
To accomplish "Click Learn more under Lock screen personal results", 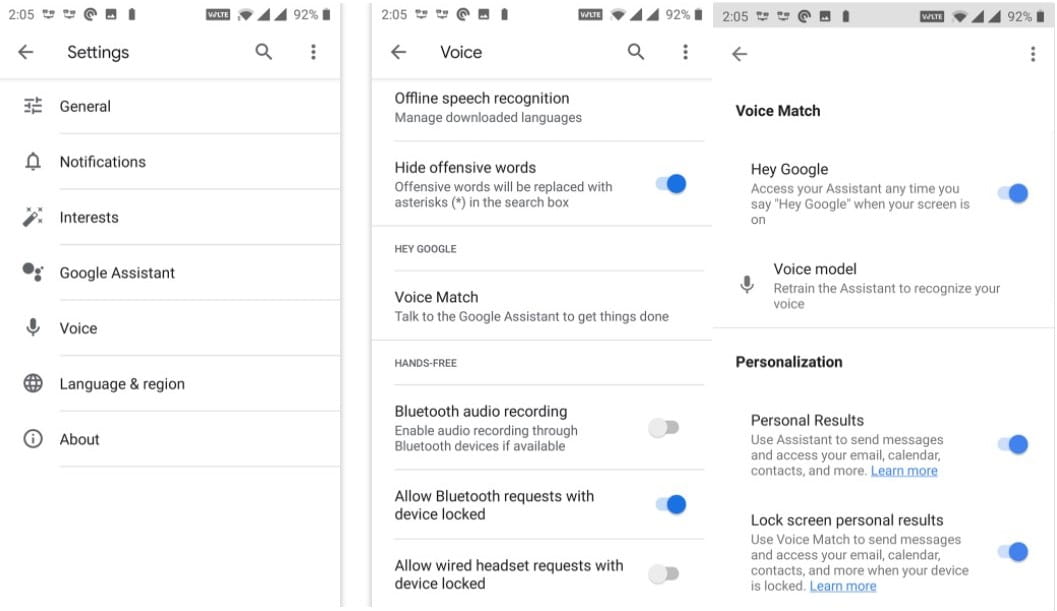I will [x=843, y=585].
